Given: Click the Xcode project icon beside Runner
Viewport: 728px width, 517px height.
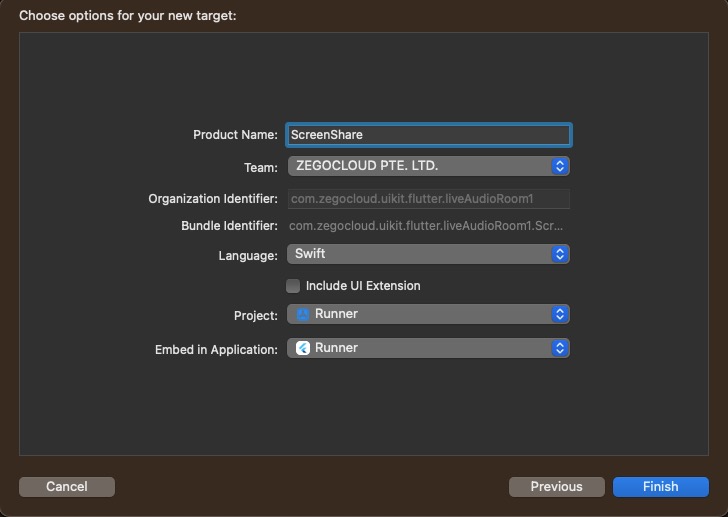Looking at the screenshot, I should [303, 314].
